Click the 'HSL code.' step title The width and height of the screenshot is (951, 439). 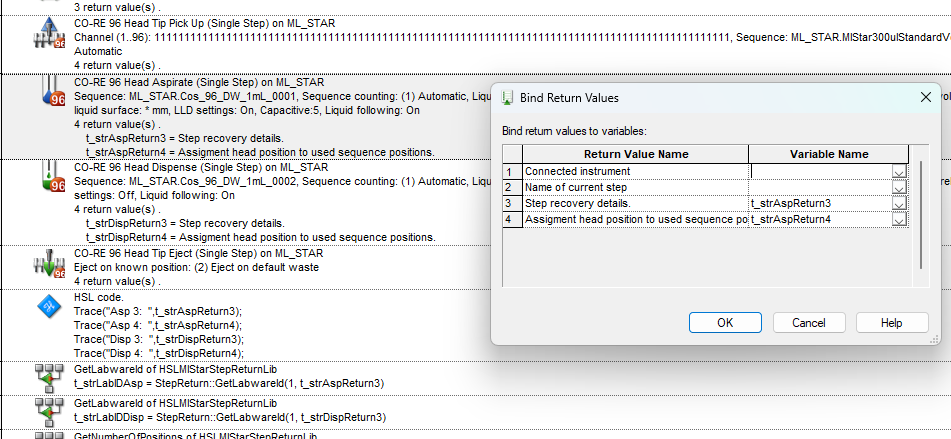pyautogui.click(x=99, y=298)
